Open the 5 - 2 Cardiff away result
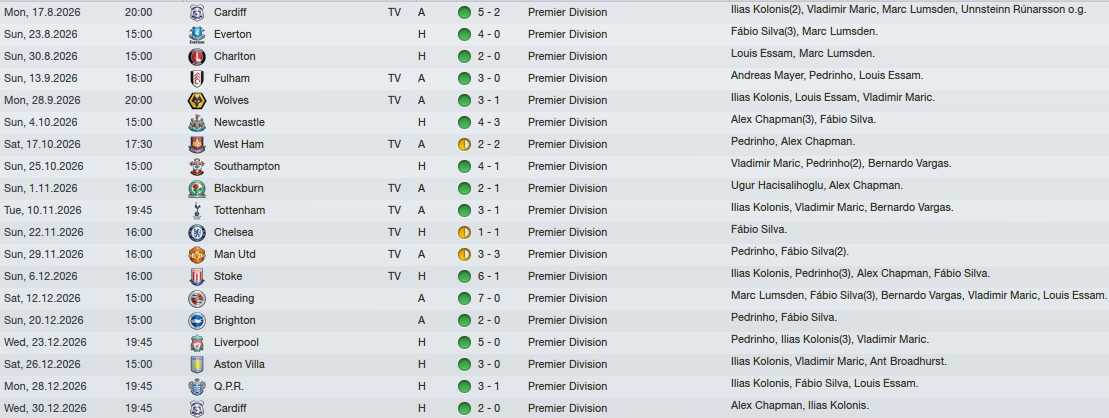 489,12
